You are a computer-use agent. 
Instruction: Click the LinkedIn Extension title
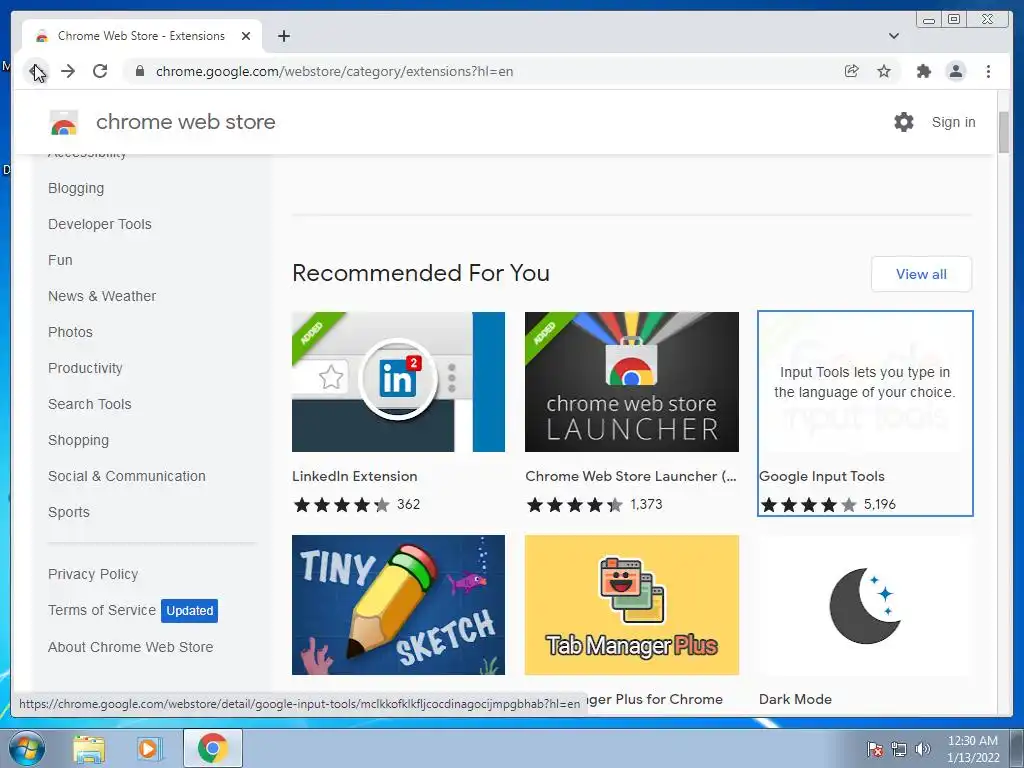355,476
